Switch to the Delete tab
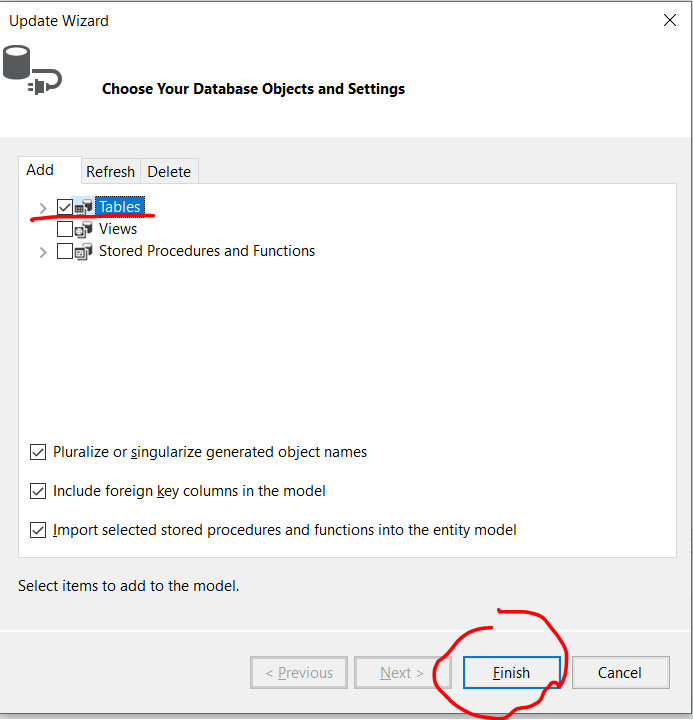This screenshot has width=693, height=720. coord(169,171)
